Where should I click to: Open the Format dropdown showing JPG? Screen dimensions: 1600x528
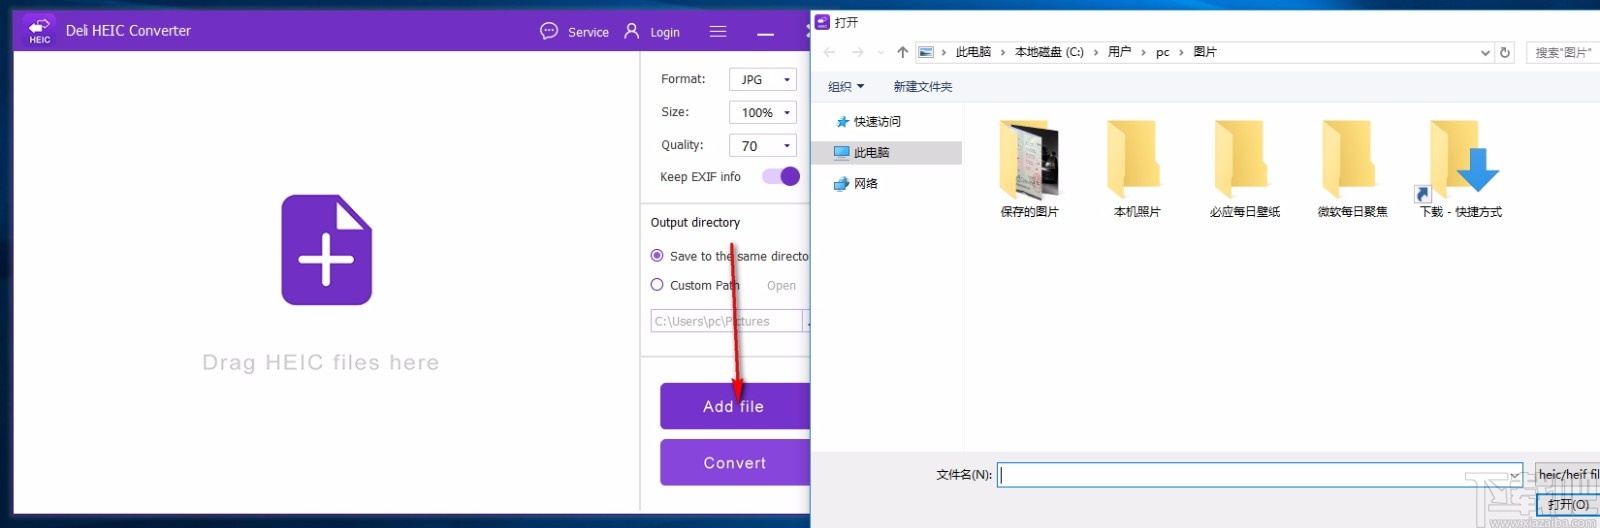tap(763, 79)
